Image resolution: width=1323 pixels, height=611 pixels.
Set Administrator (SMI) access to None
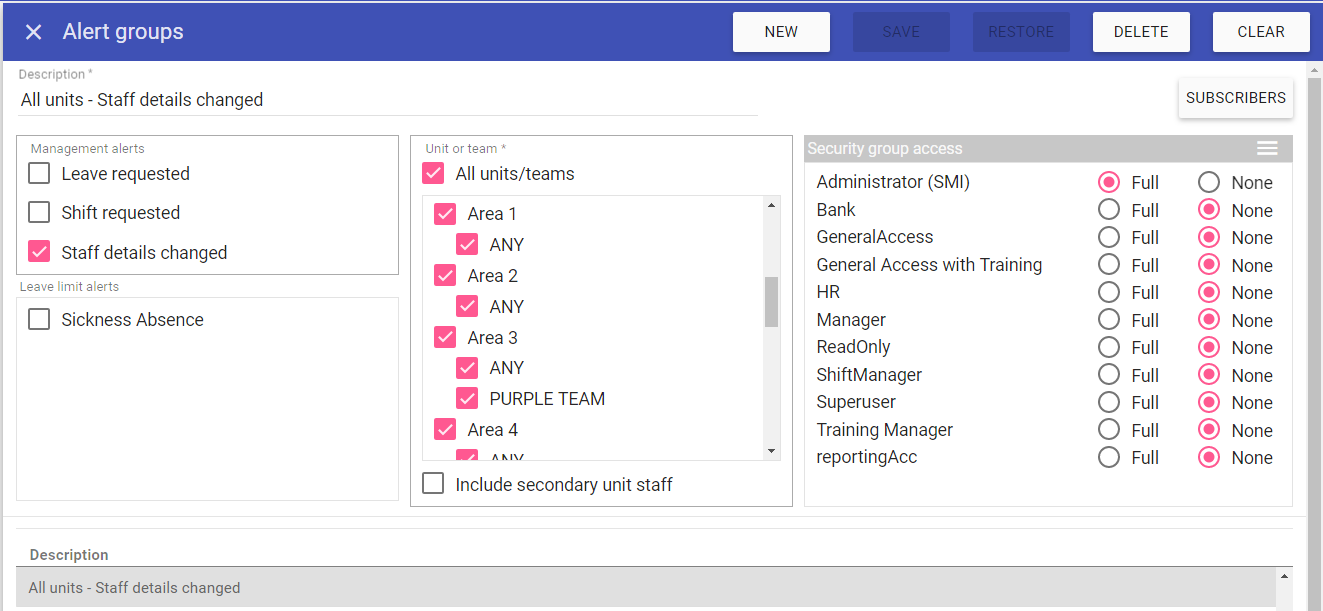(x=1209, y=182)
